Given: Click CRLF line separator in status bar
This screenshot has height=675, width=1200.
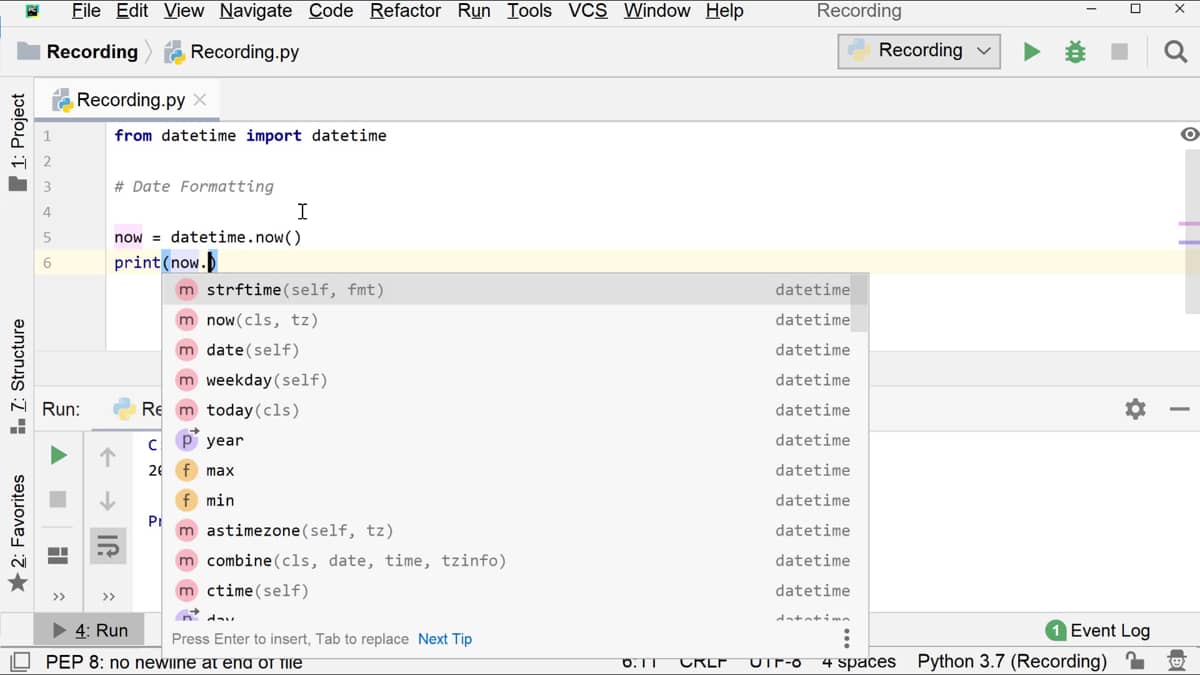Looking at the screenshot, I should (x=703, y=662).
